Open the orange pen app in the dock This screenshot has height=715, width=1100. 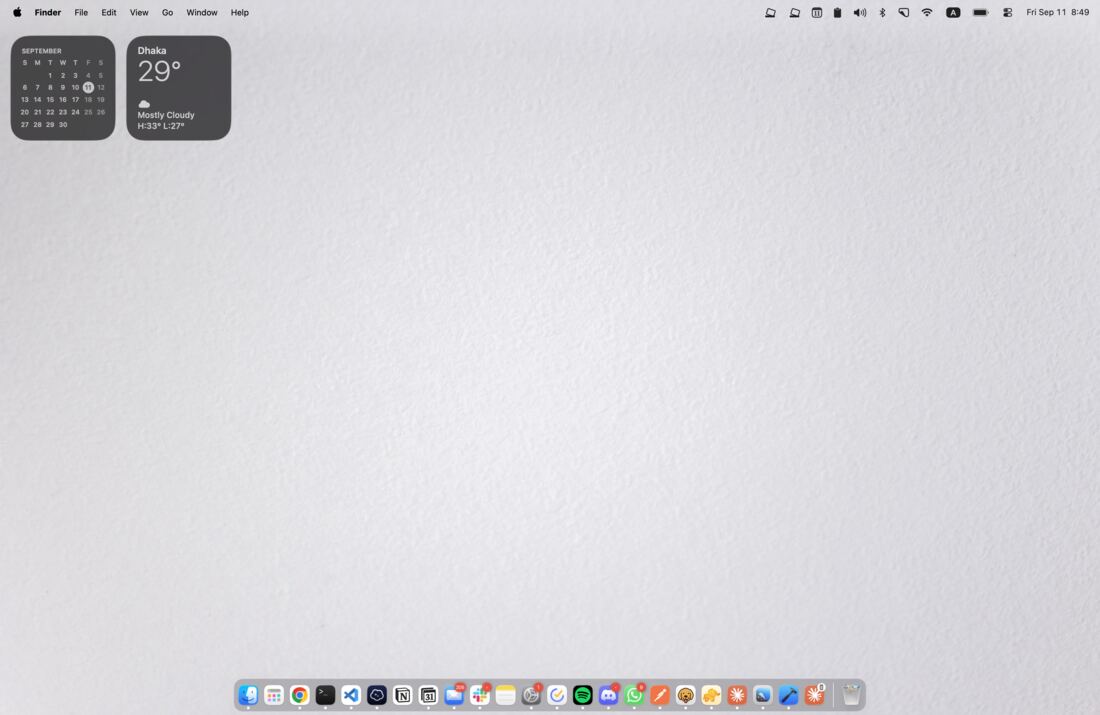tap(659, 695)
